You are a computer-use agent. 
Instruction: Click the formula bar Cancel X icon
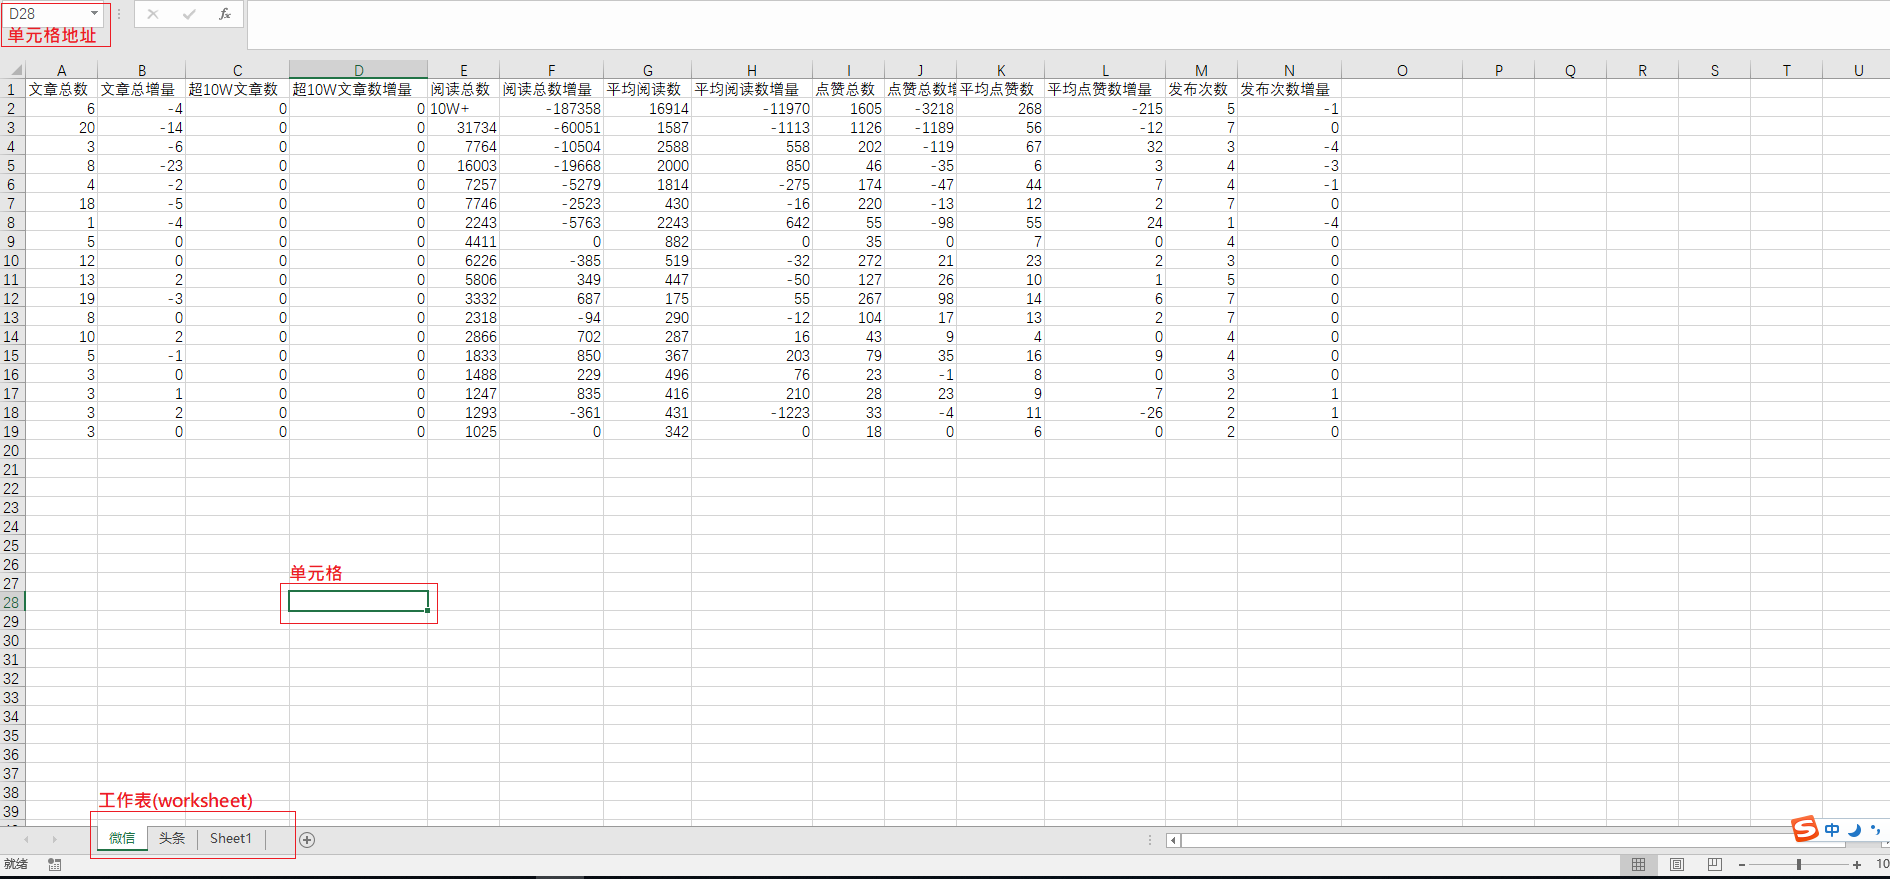point(153,14)
